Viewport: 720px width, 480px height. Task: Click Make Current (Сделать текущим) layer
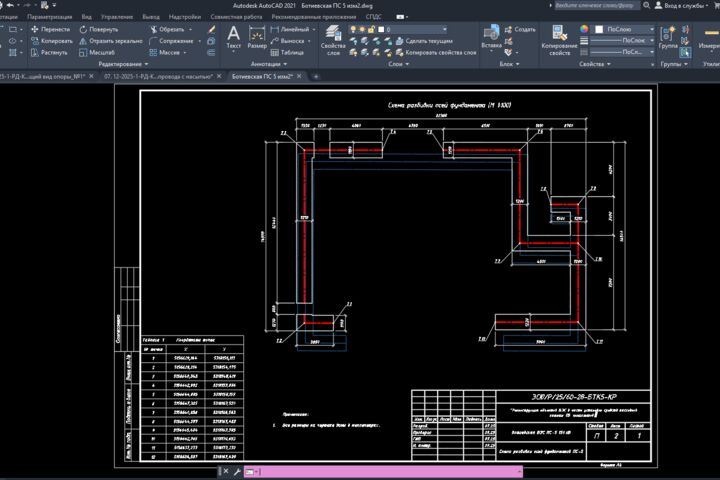pos(424,41)
